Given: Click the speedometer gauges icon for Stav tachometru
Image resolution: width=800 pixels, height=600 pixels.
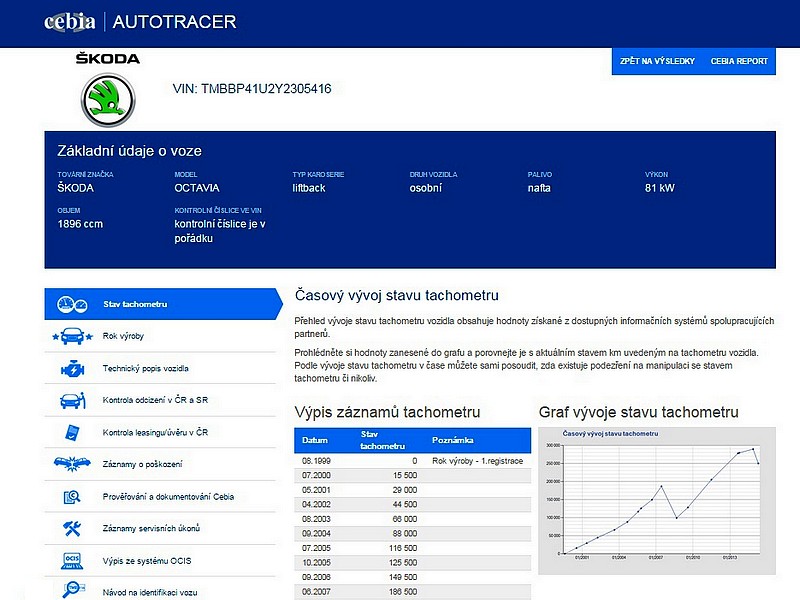Looking at the screenshot, I should pos(72,305).
